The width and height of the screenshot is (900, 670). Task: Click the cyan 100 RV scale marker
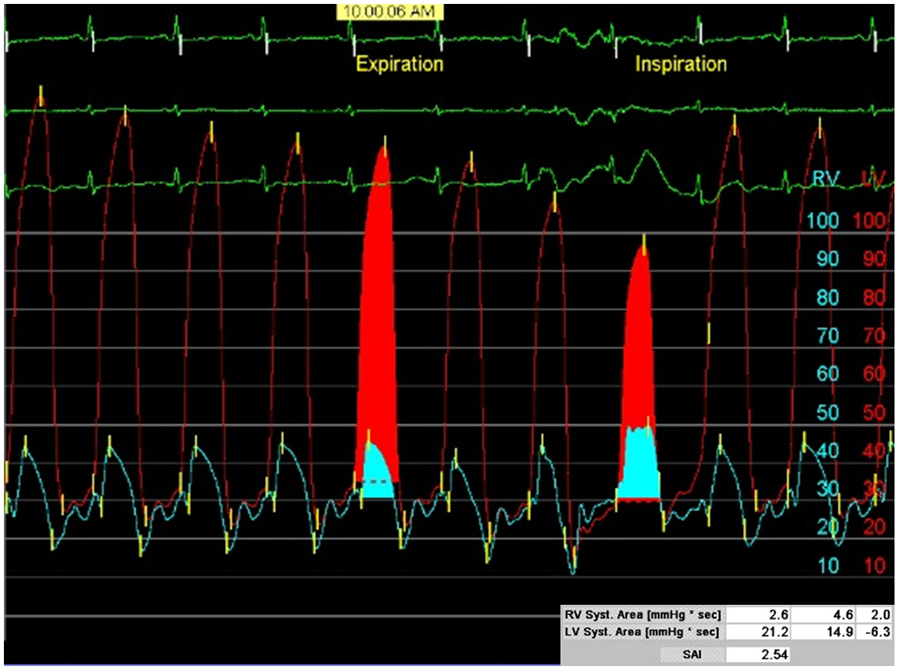pyautogui.click(x=825, y=220)
